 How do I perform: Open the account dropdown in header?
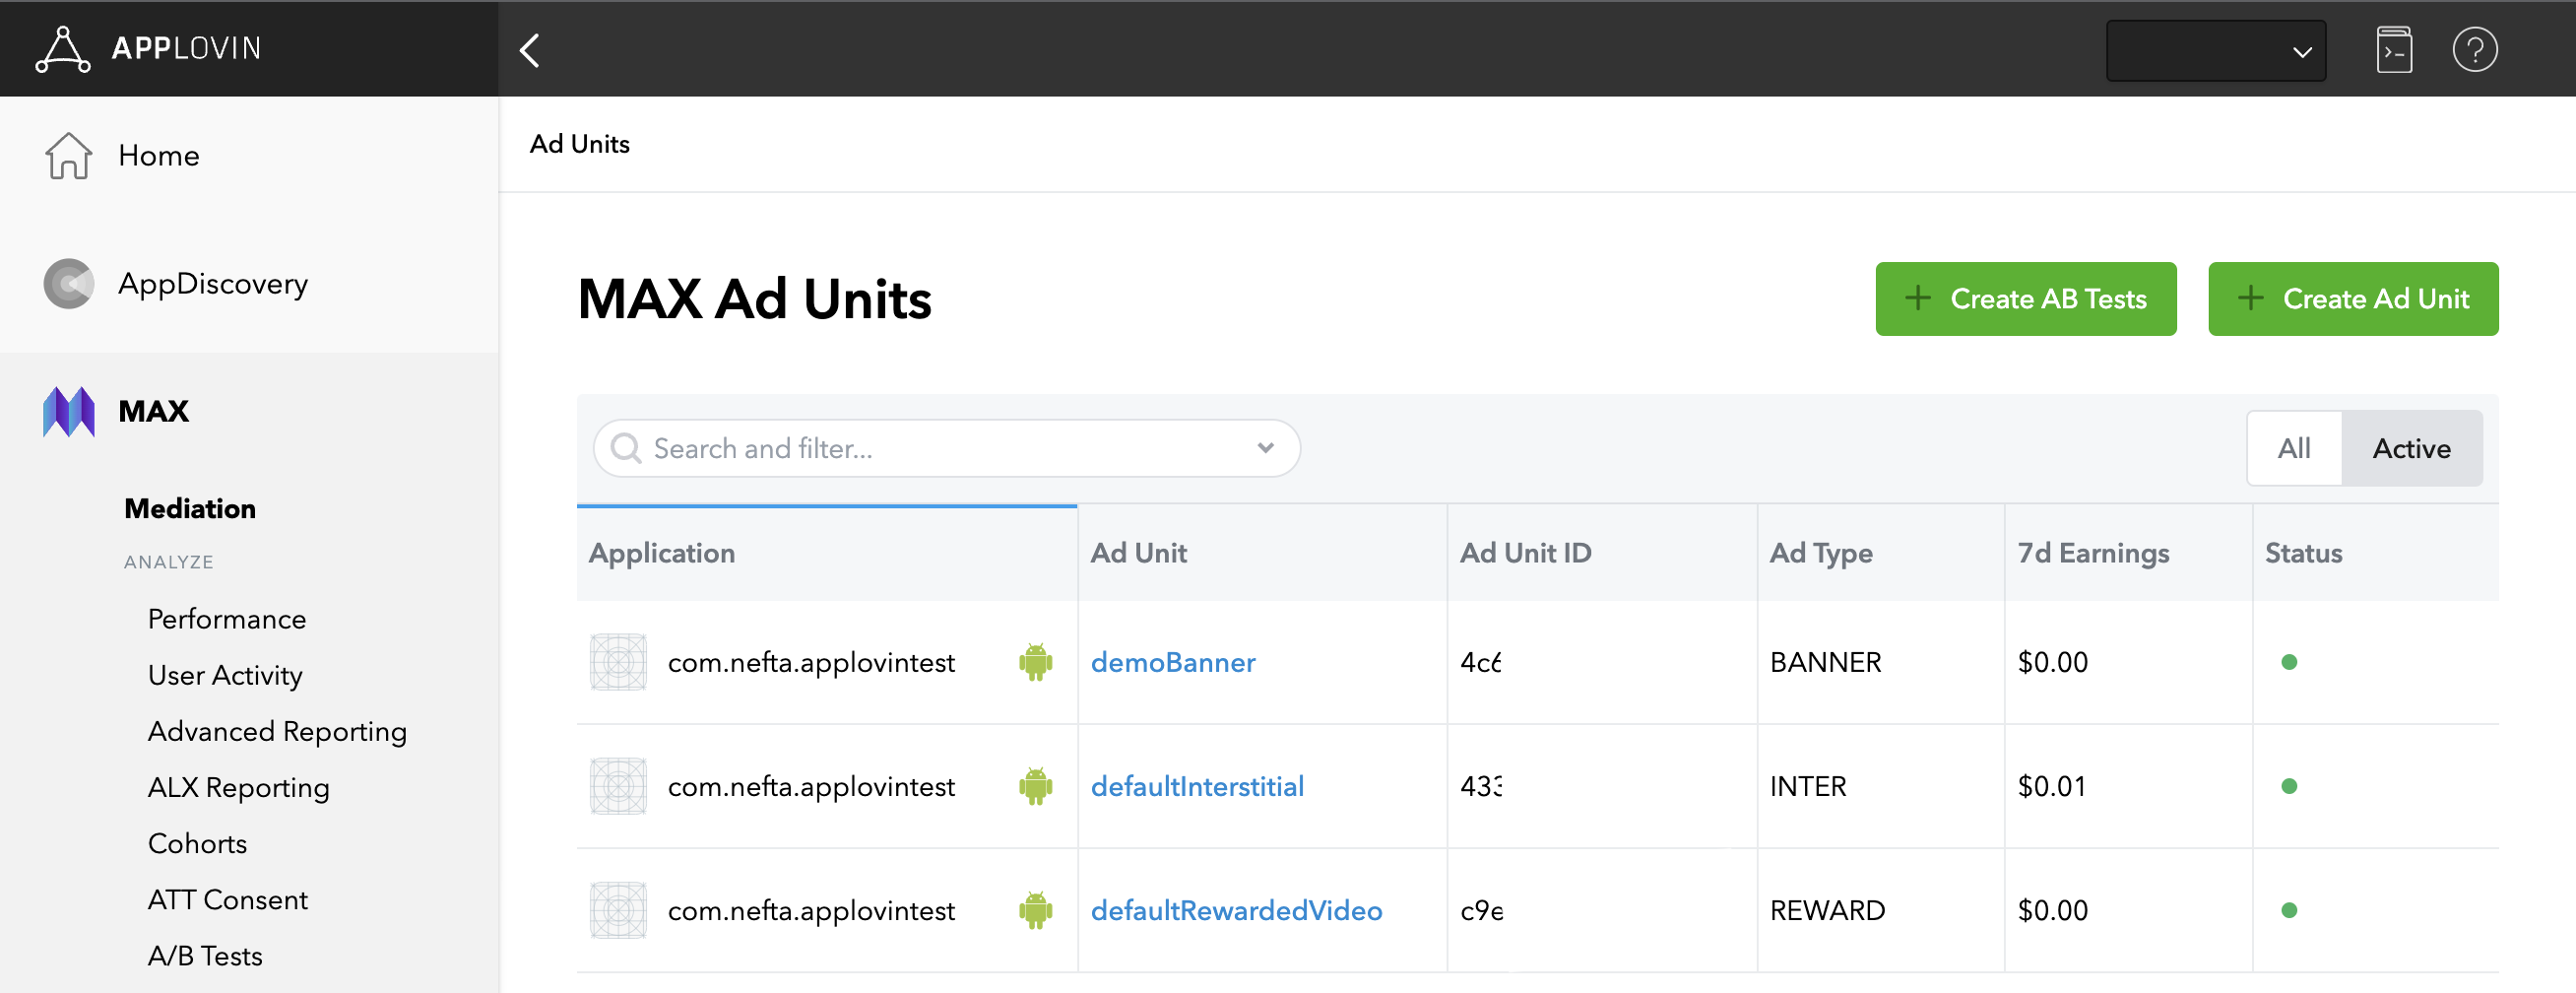[2215, 50]
